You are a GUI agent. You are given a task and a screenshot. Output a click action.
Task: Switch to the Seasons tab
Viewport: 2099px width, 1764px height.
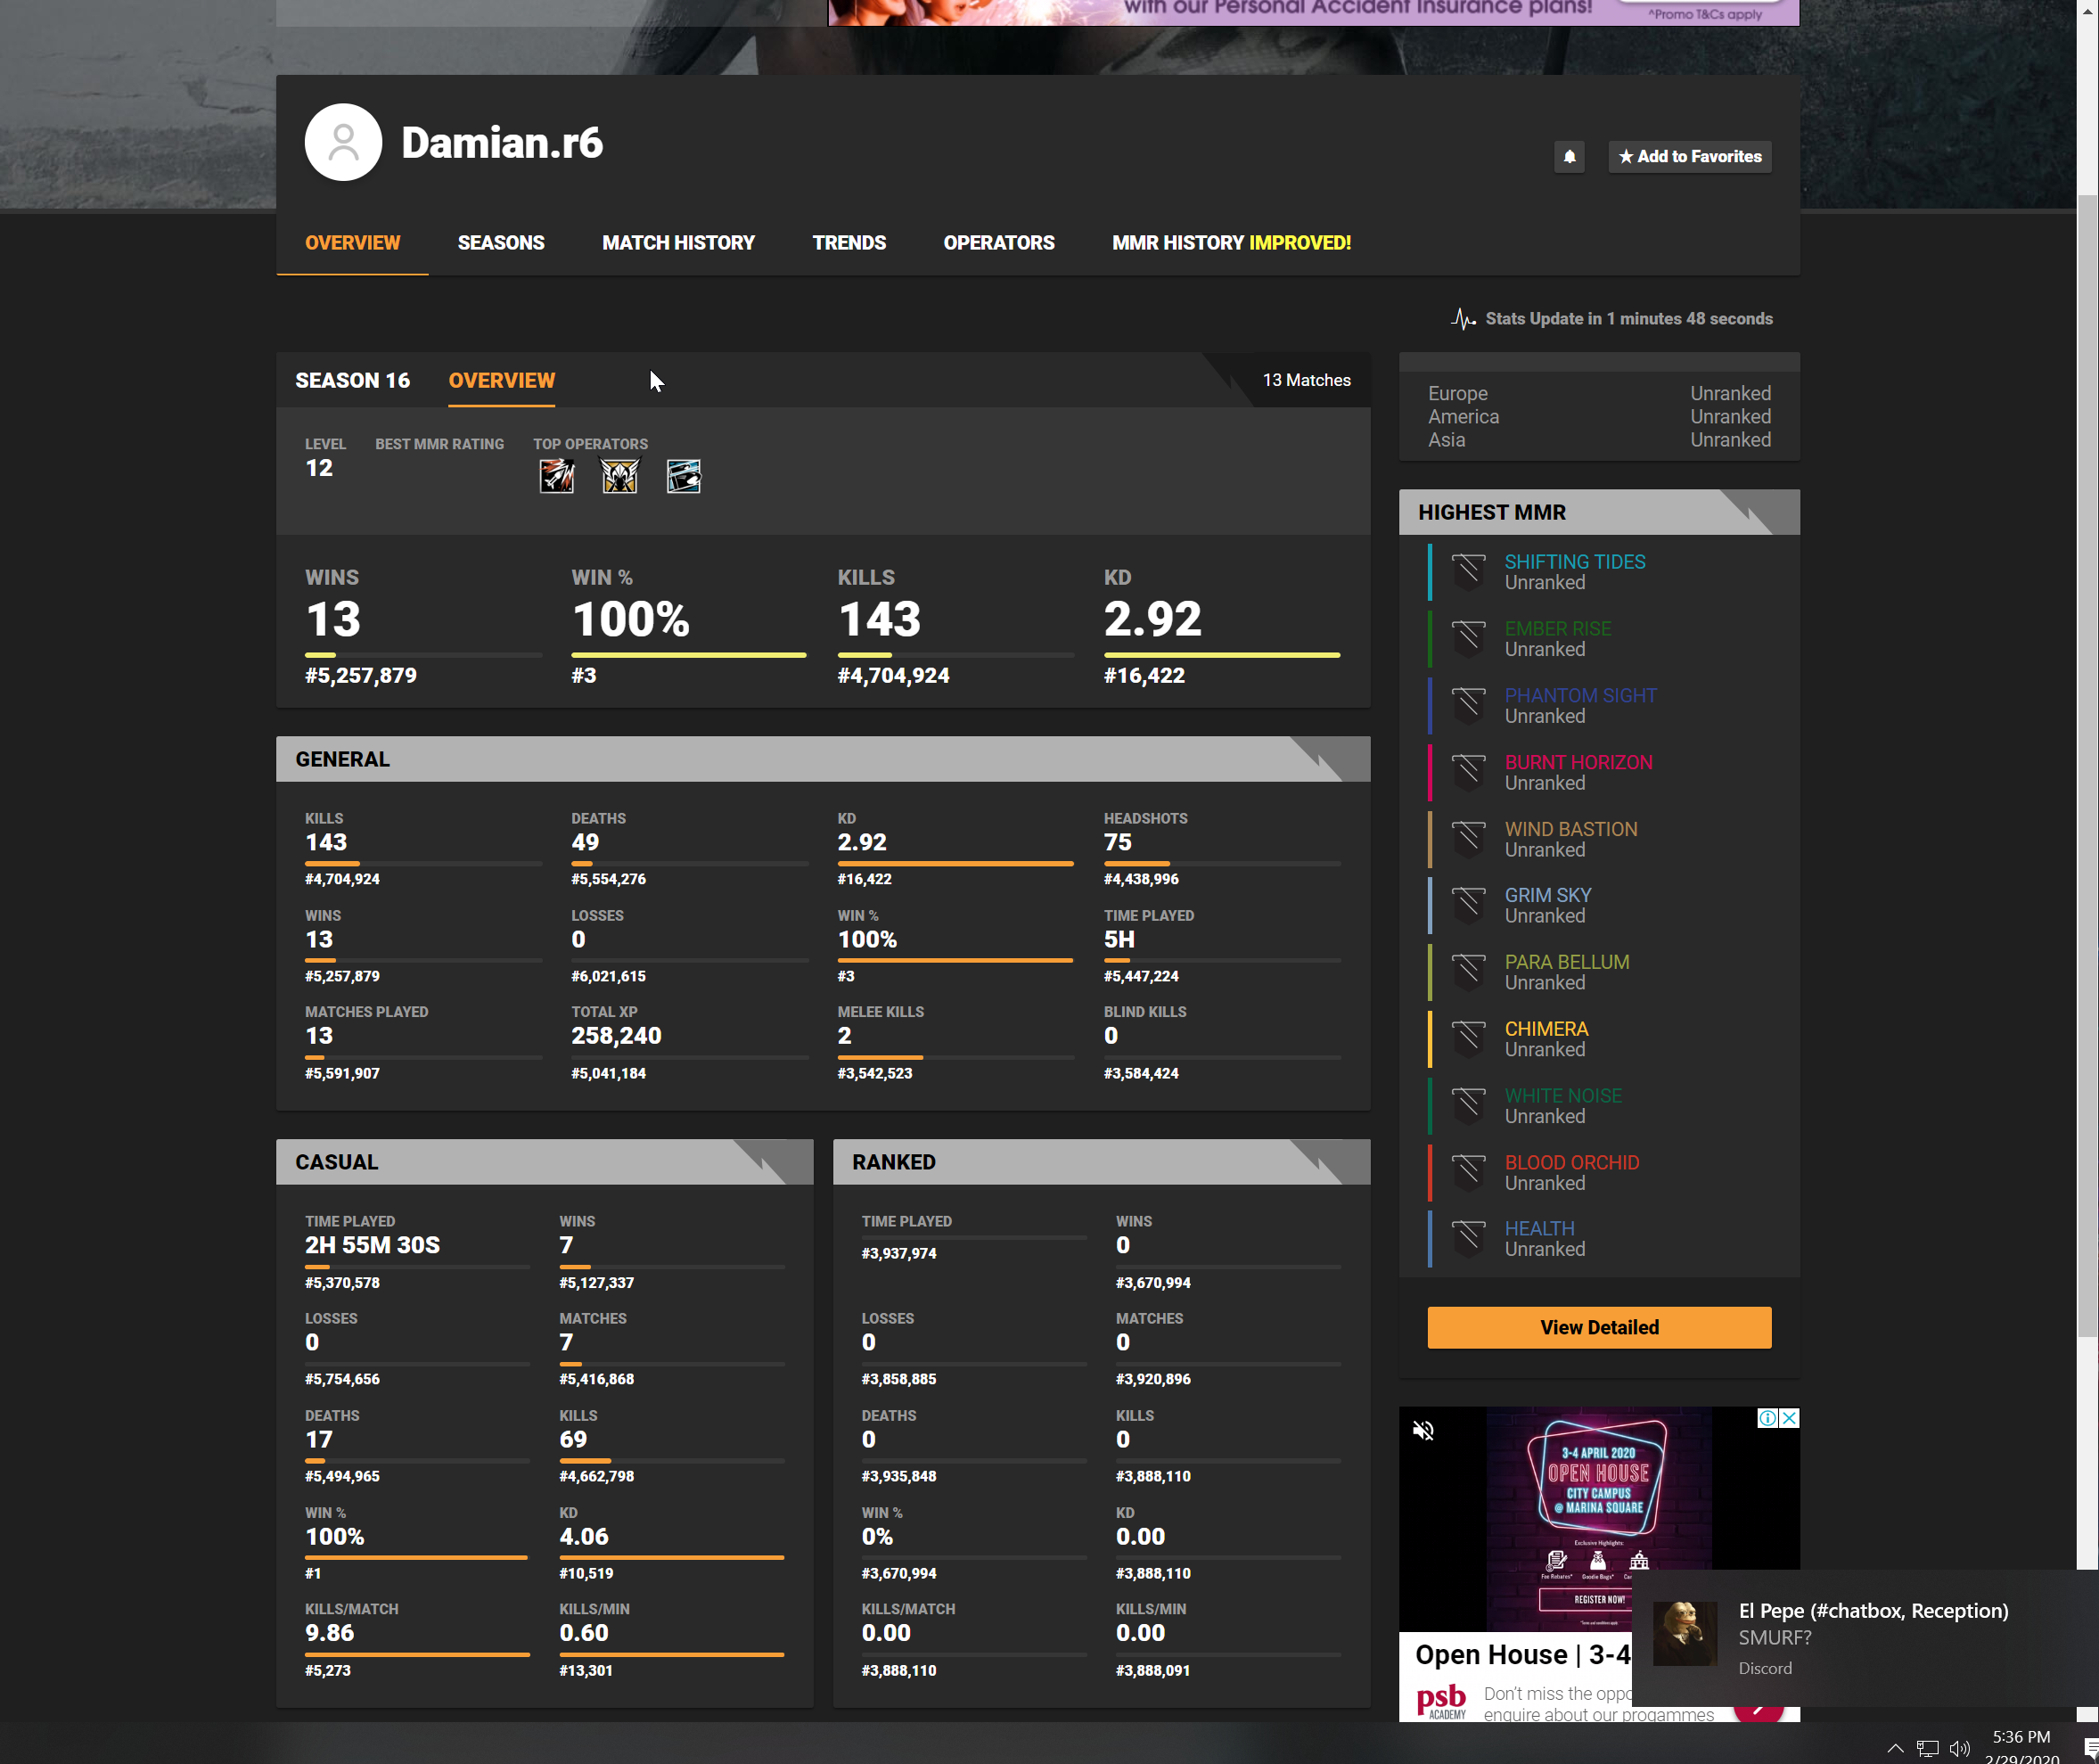click(x=501, y=243)
